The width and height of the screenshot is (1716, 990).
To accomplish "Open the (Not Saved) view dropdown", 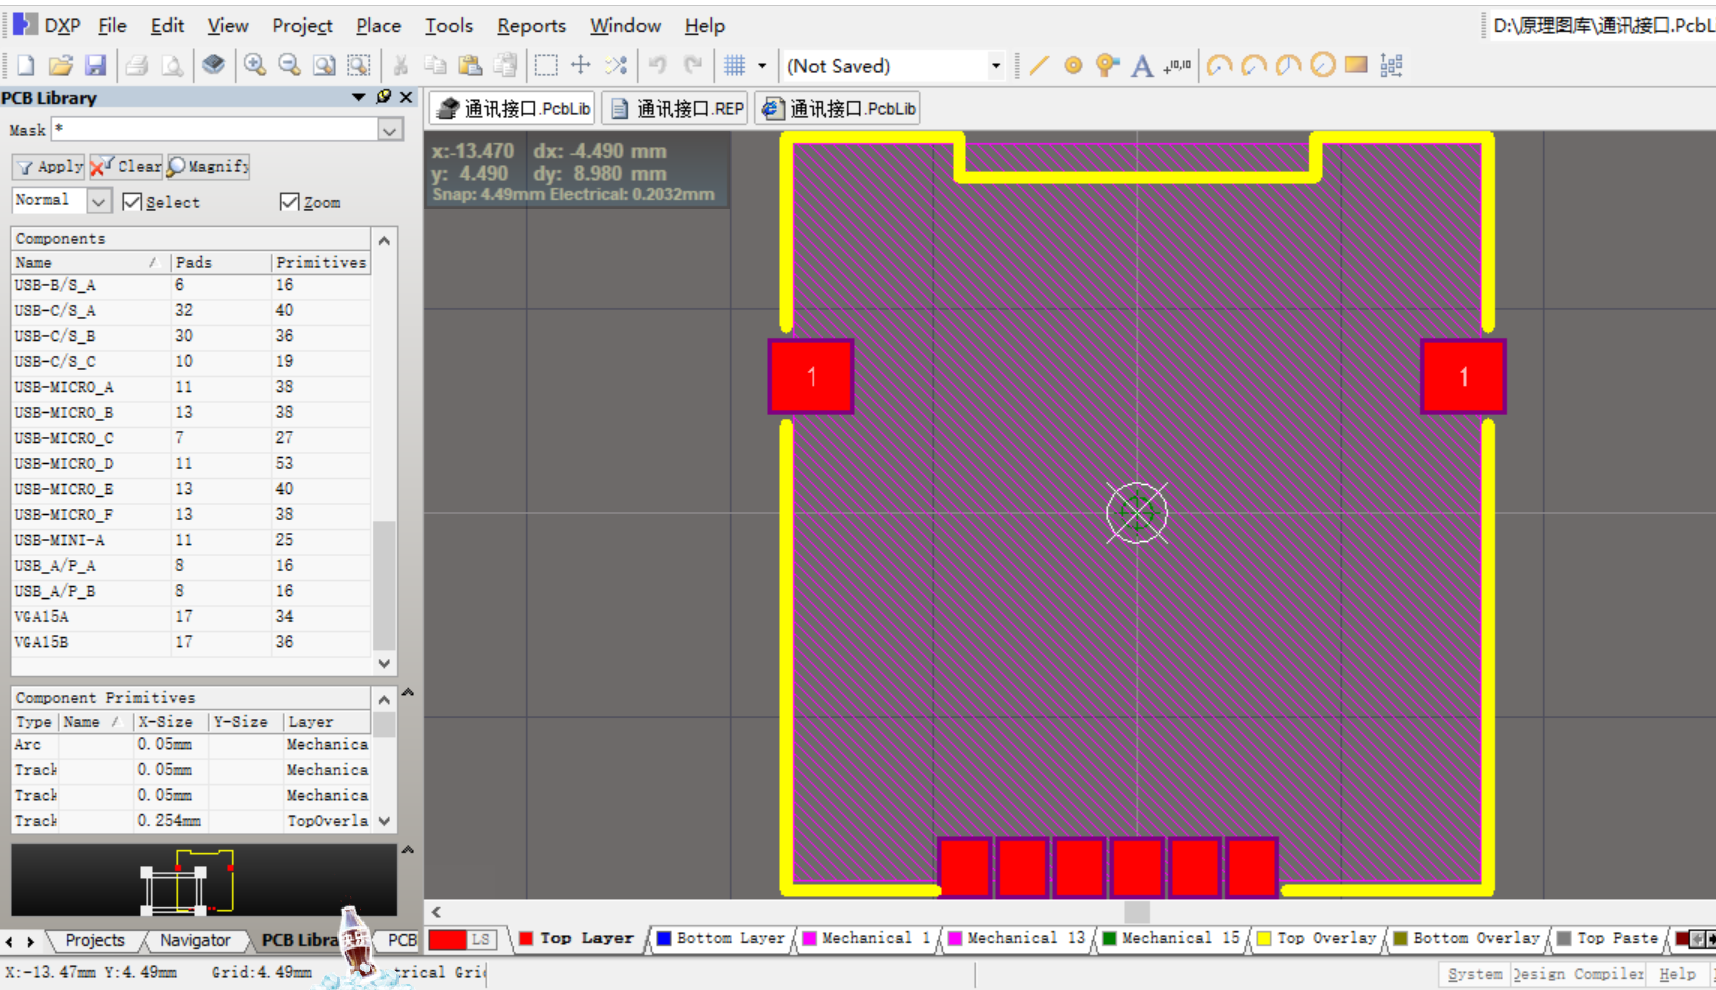I will point(995,66).
